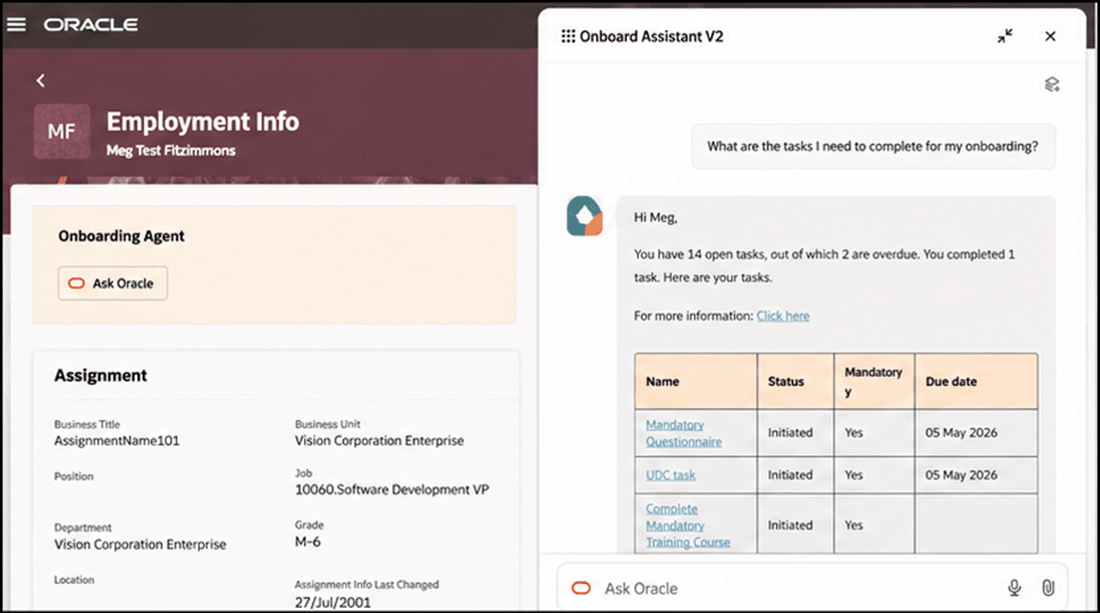
Task: Click the Oracle logo
Action: (x=90, y=25)
